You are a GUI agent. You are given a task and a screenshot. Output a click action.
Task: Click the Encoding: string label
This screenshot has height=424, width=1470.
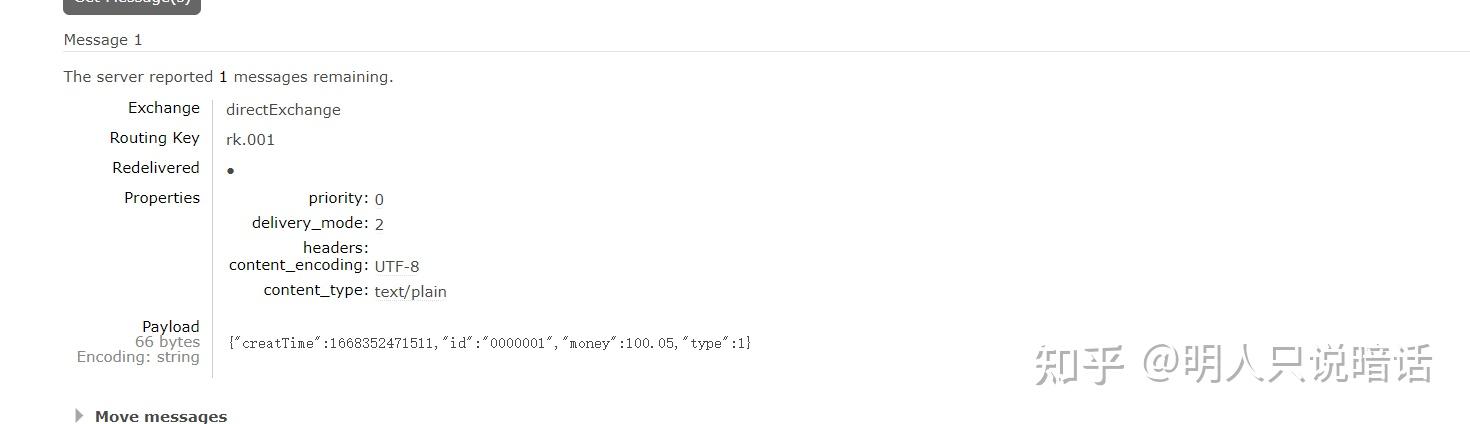138,357
